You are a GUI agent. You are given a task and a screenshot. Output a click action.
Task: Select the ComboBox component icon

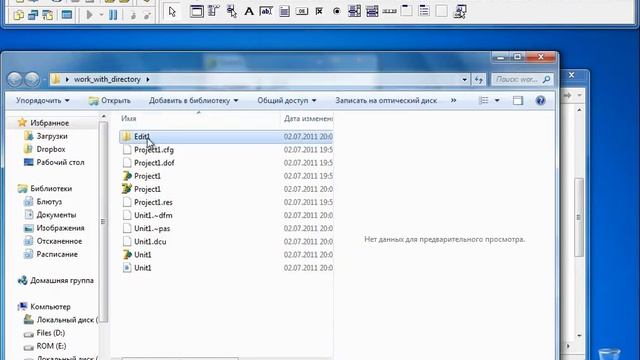372,11
